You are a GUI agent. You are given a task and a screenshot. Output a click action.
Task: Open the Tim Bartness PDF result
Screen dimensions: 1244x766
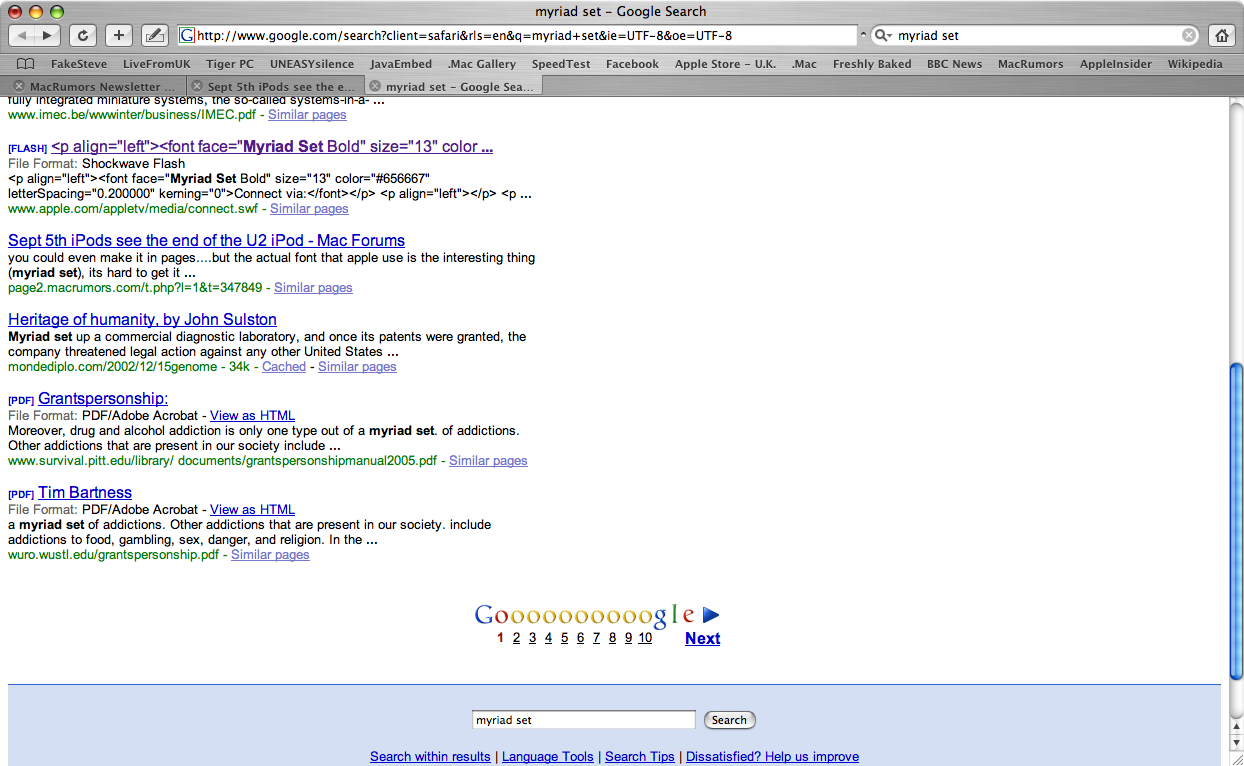click(x=85, y=492)
